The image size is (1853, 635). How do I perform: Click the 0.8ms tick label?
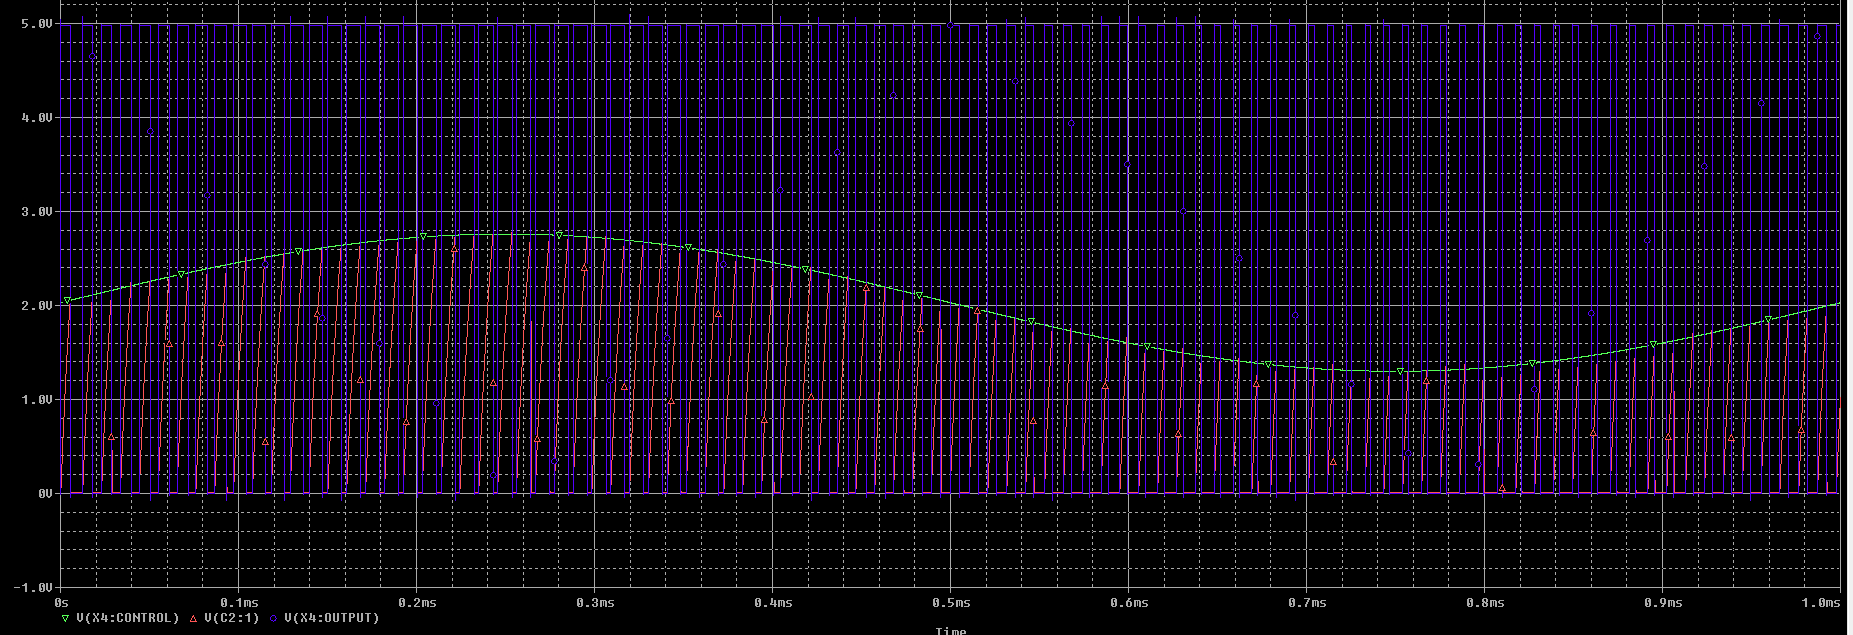pyautogui.click(x=1484, y=603)
